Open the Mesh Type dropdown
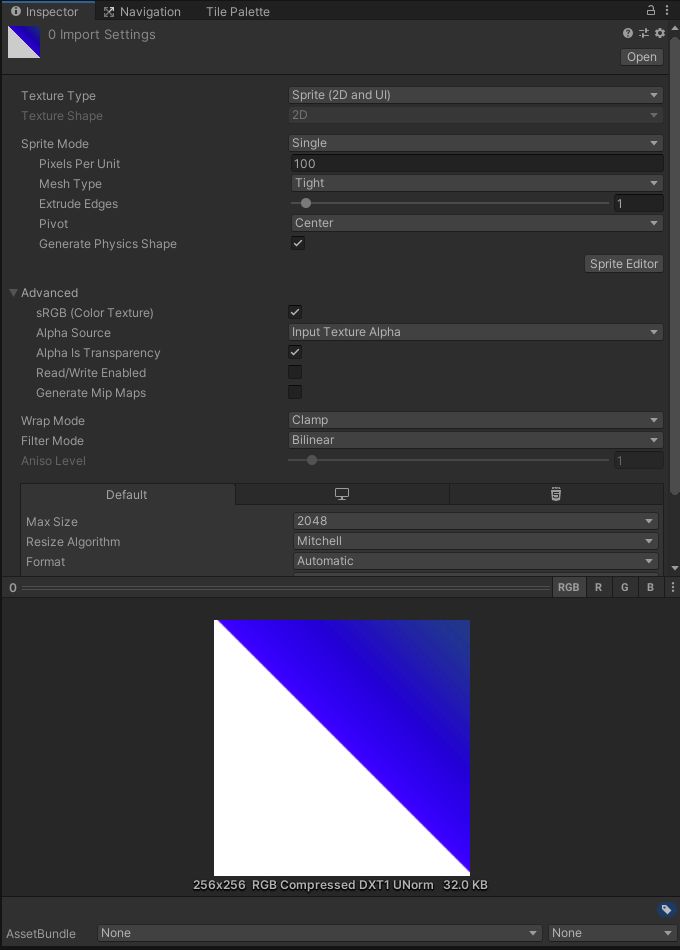Screen dimensions: 680x950 477,183
